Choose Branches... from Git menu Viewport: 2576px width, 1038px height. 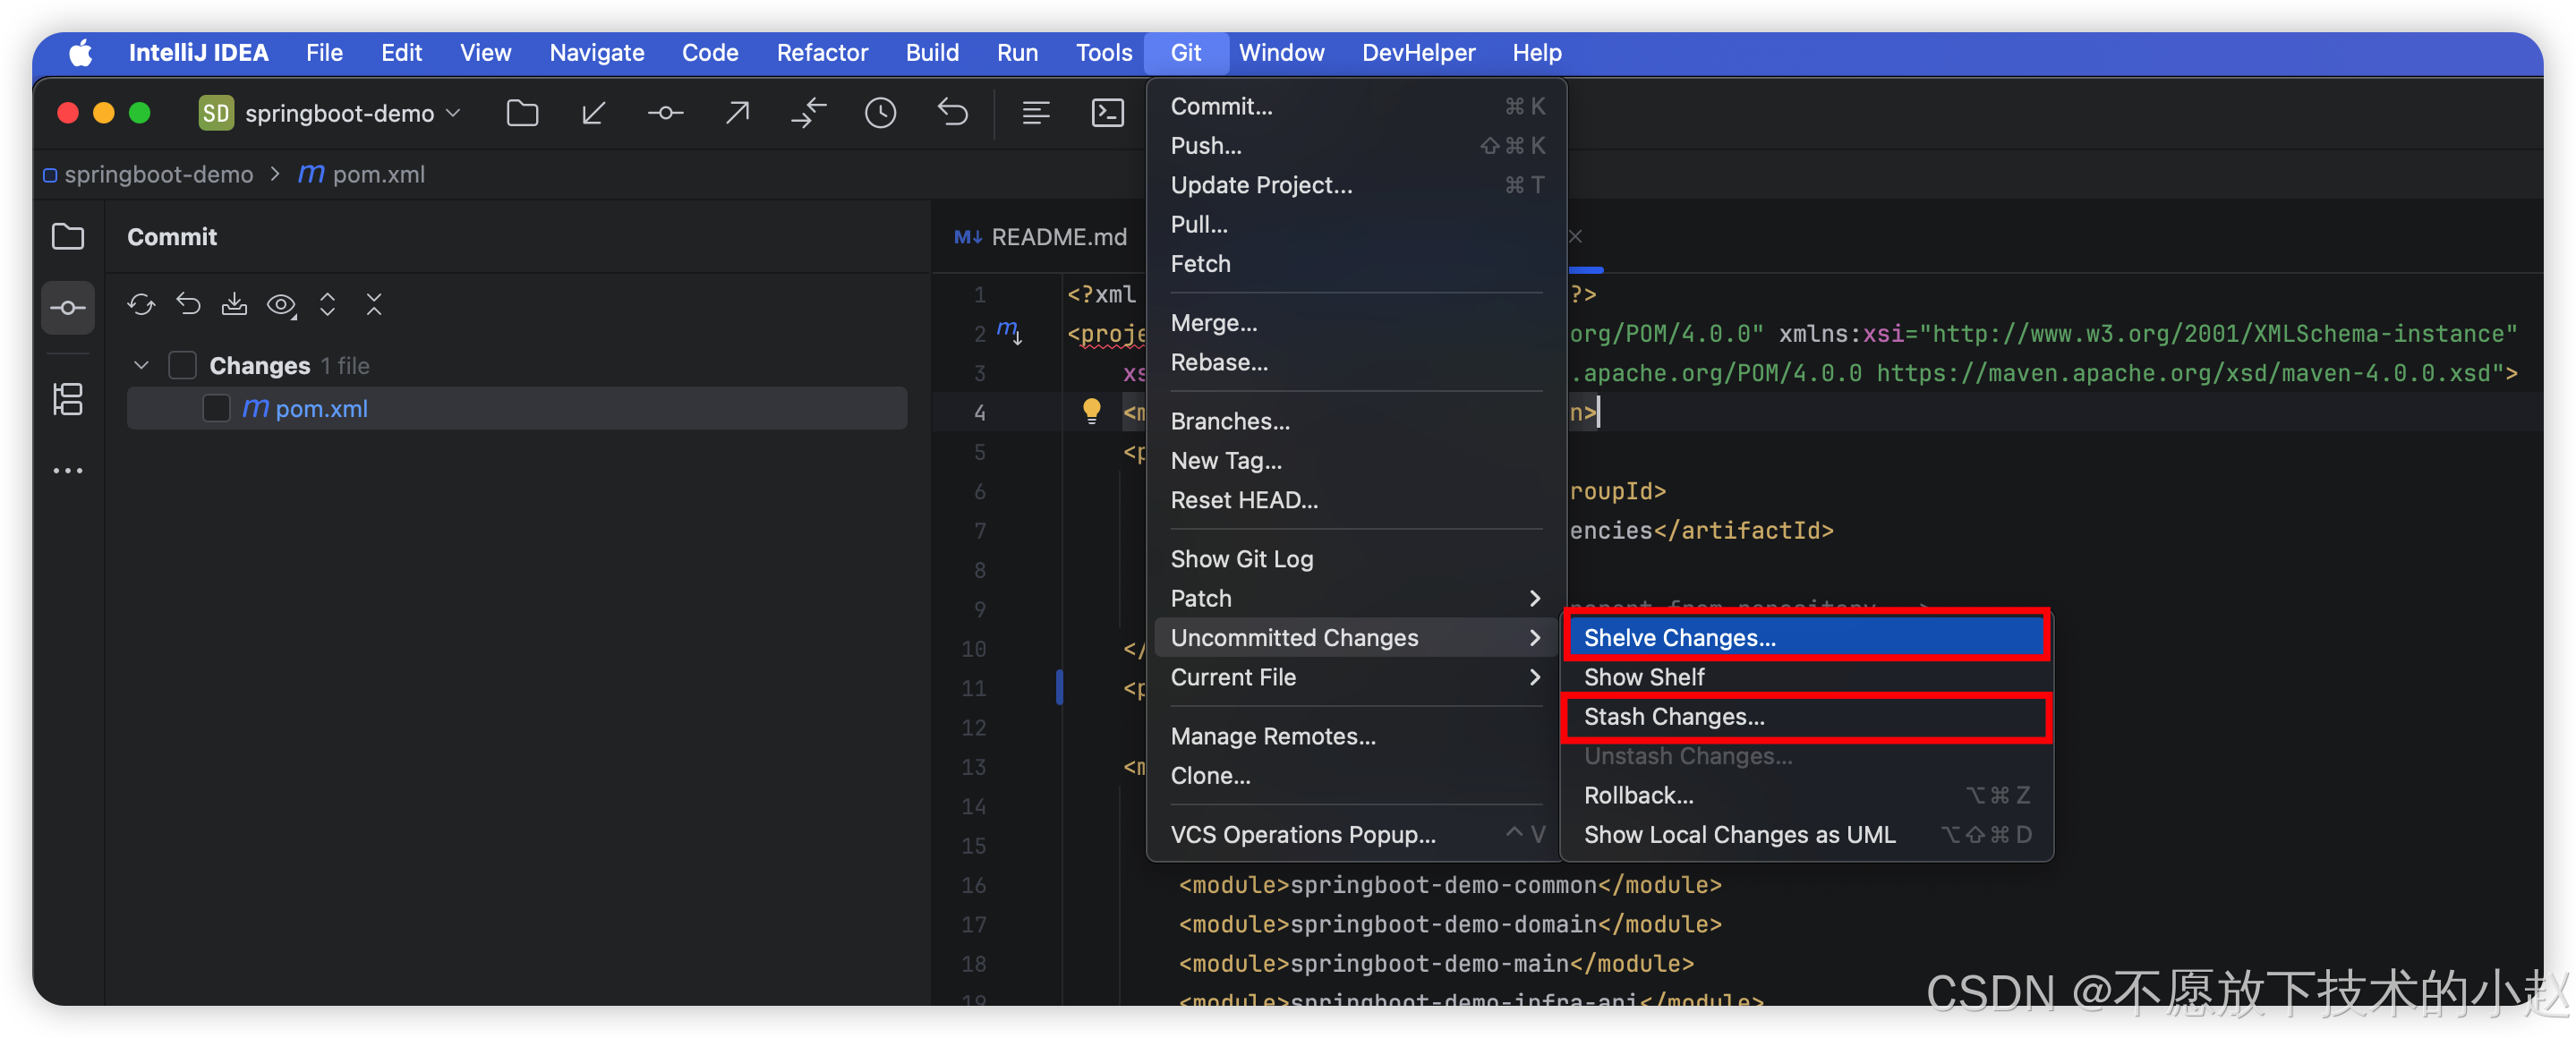[1355, 421]
